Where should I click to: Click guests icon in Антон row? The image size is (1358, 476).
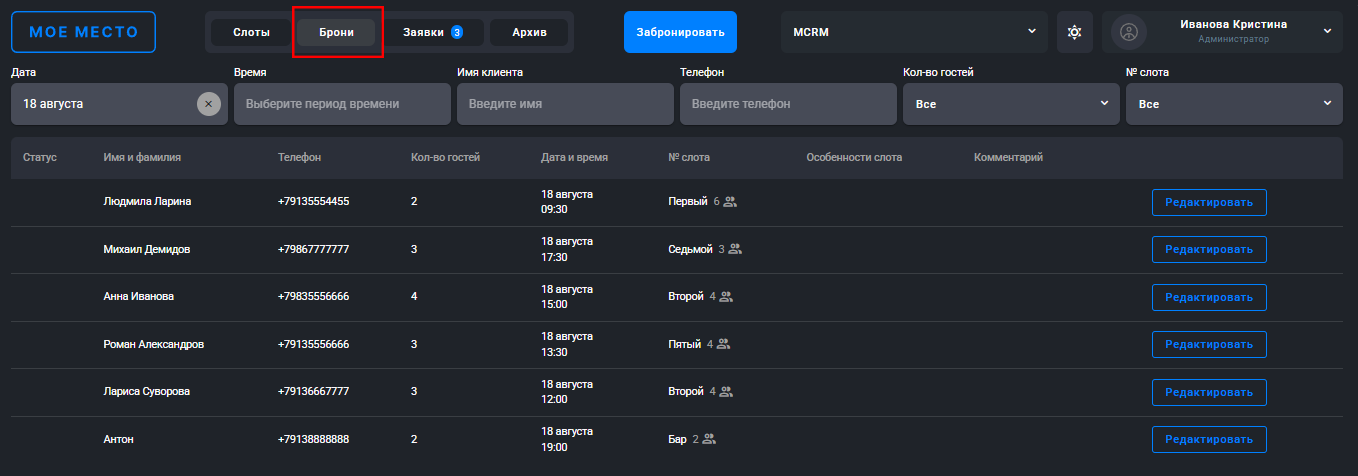(x=709, y=439)
